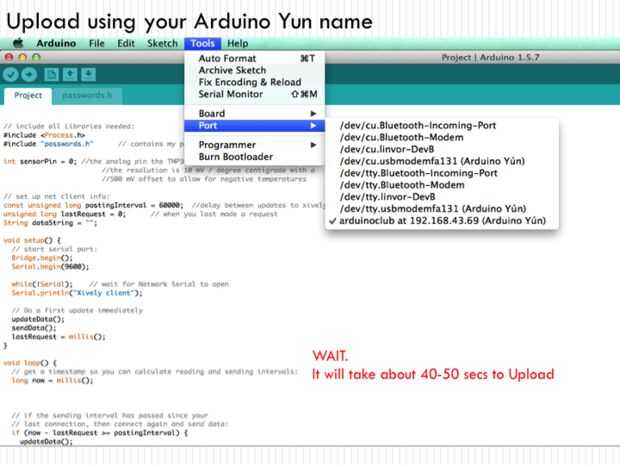This screenshot has width=620, height=465.
Task: Click the Save sketch down-arrow icon
Action: pos(88,74)
